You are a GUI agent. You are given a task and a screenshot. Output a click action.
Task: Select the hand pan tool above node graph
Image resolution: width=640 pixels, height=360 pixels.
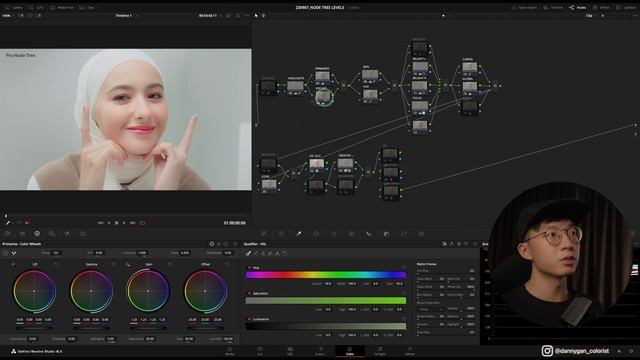point(263,16)
